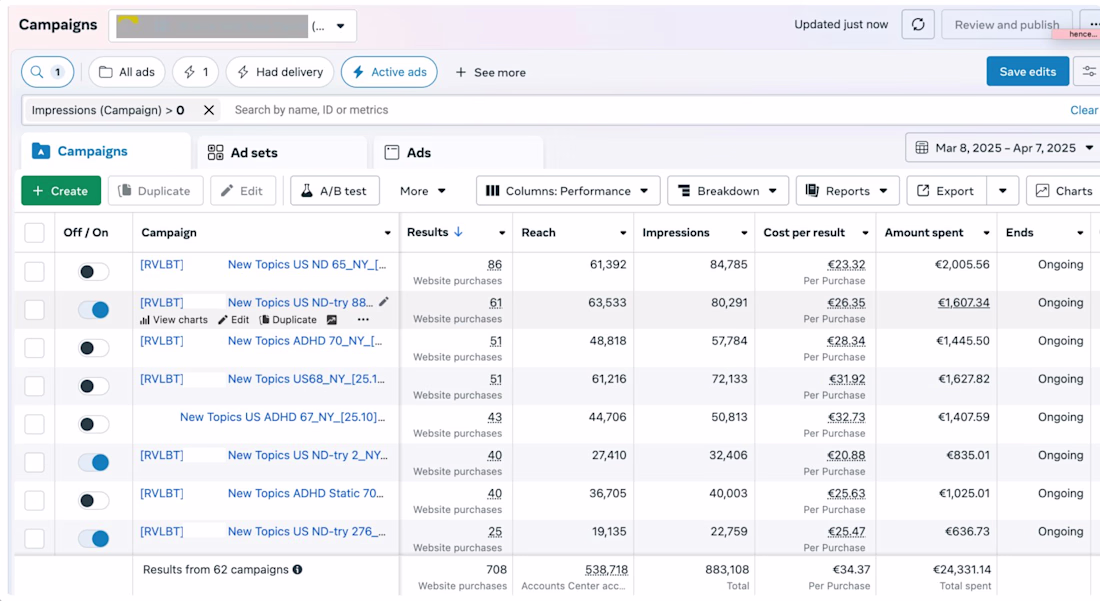This screenshot has height=601, width=1100.
Task: Open the filter settings icon beside Save edits
Action: [1088, 72]
